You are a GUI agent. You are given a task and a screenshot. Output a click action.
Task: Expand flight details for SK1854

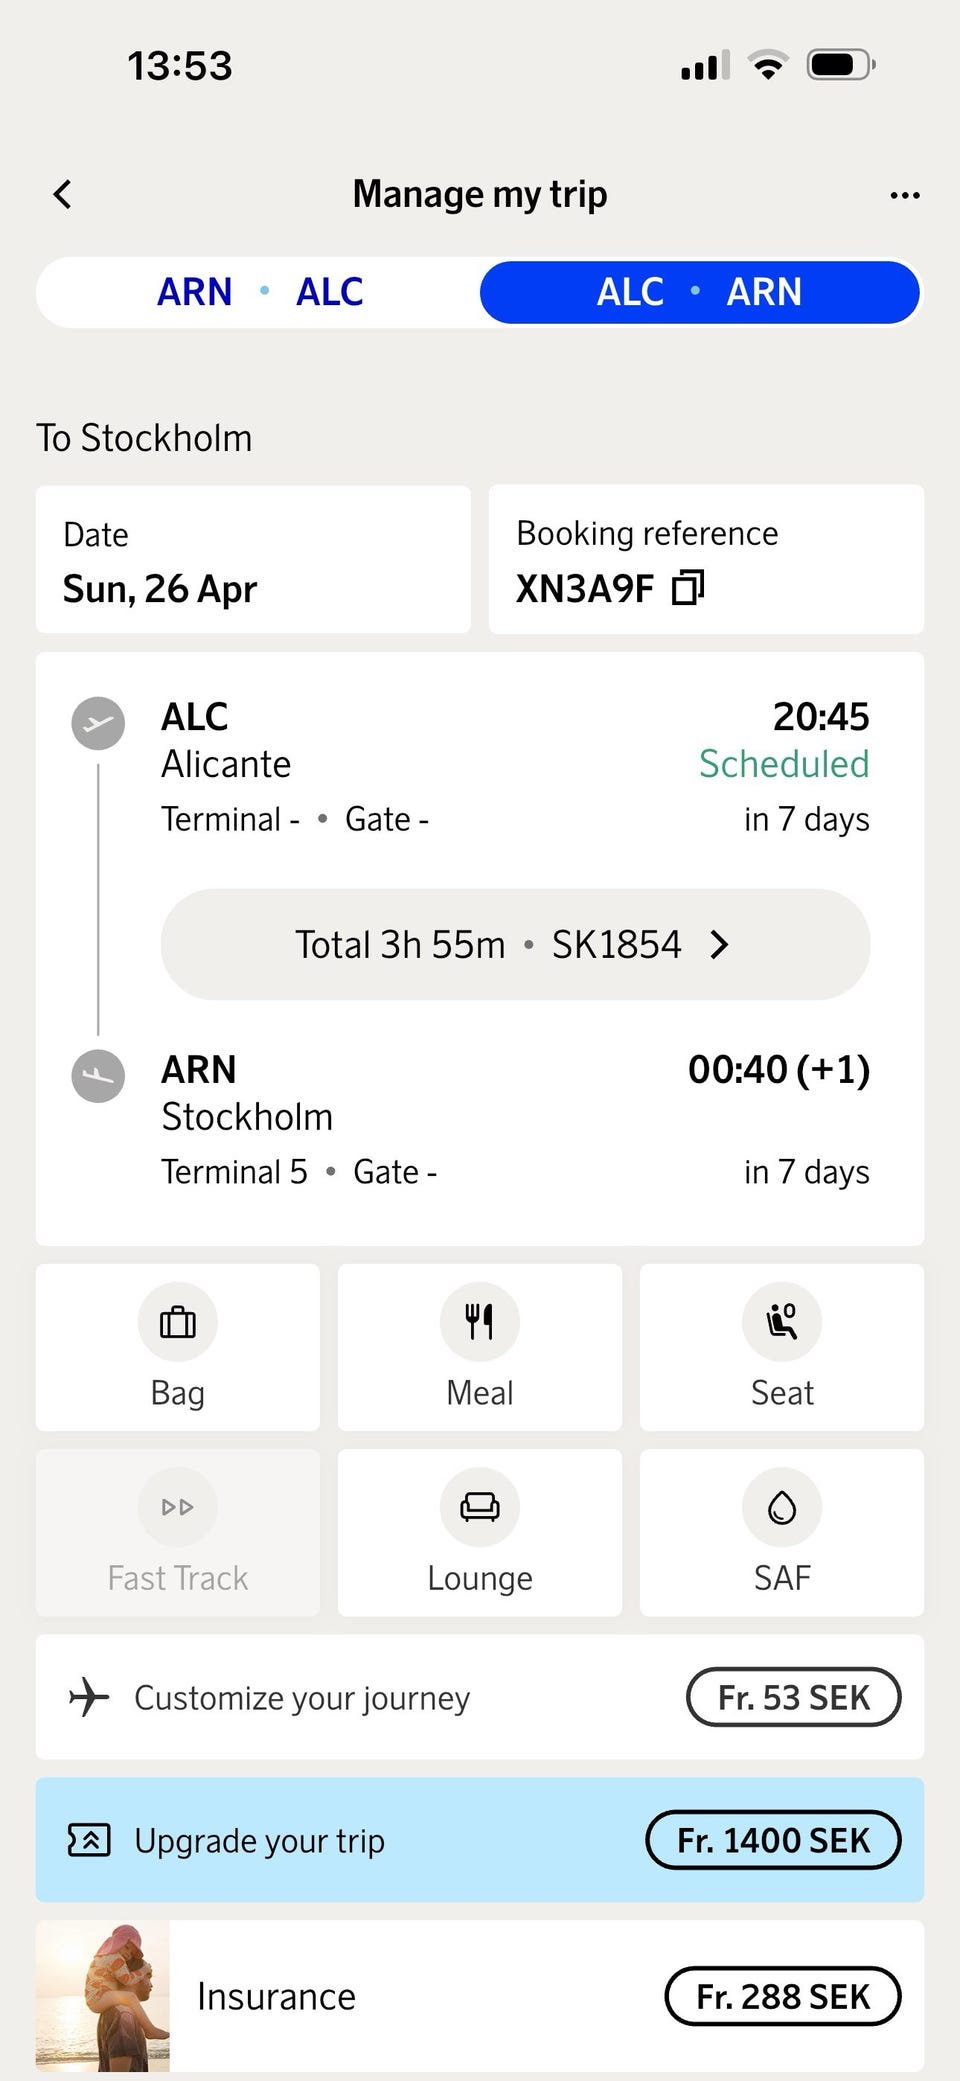[515, 944]
